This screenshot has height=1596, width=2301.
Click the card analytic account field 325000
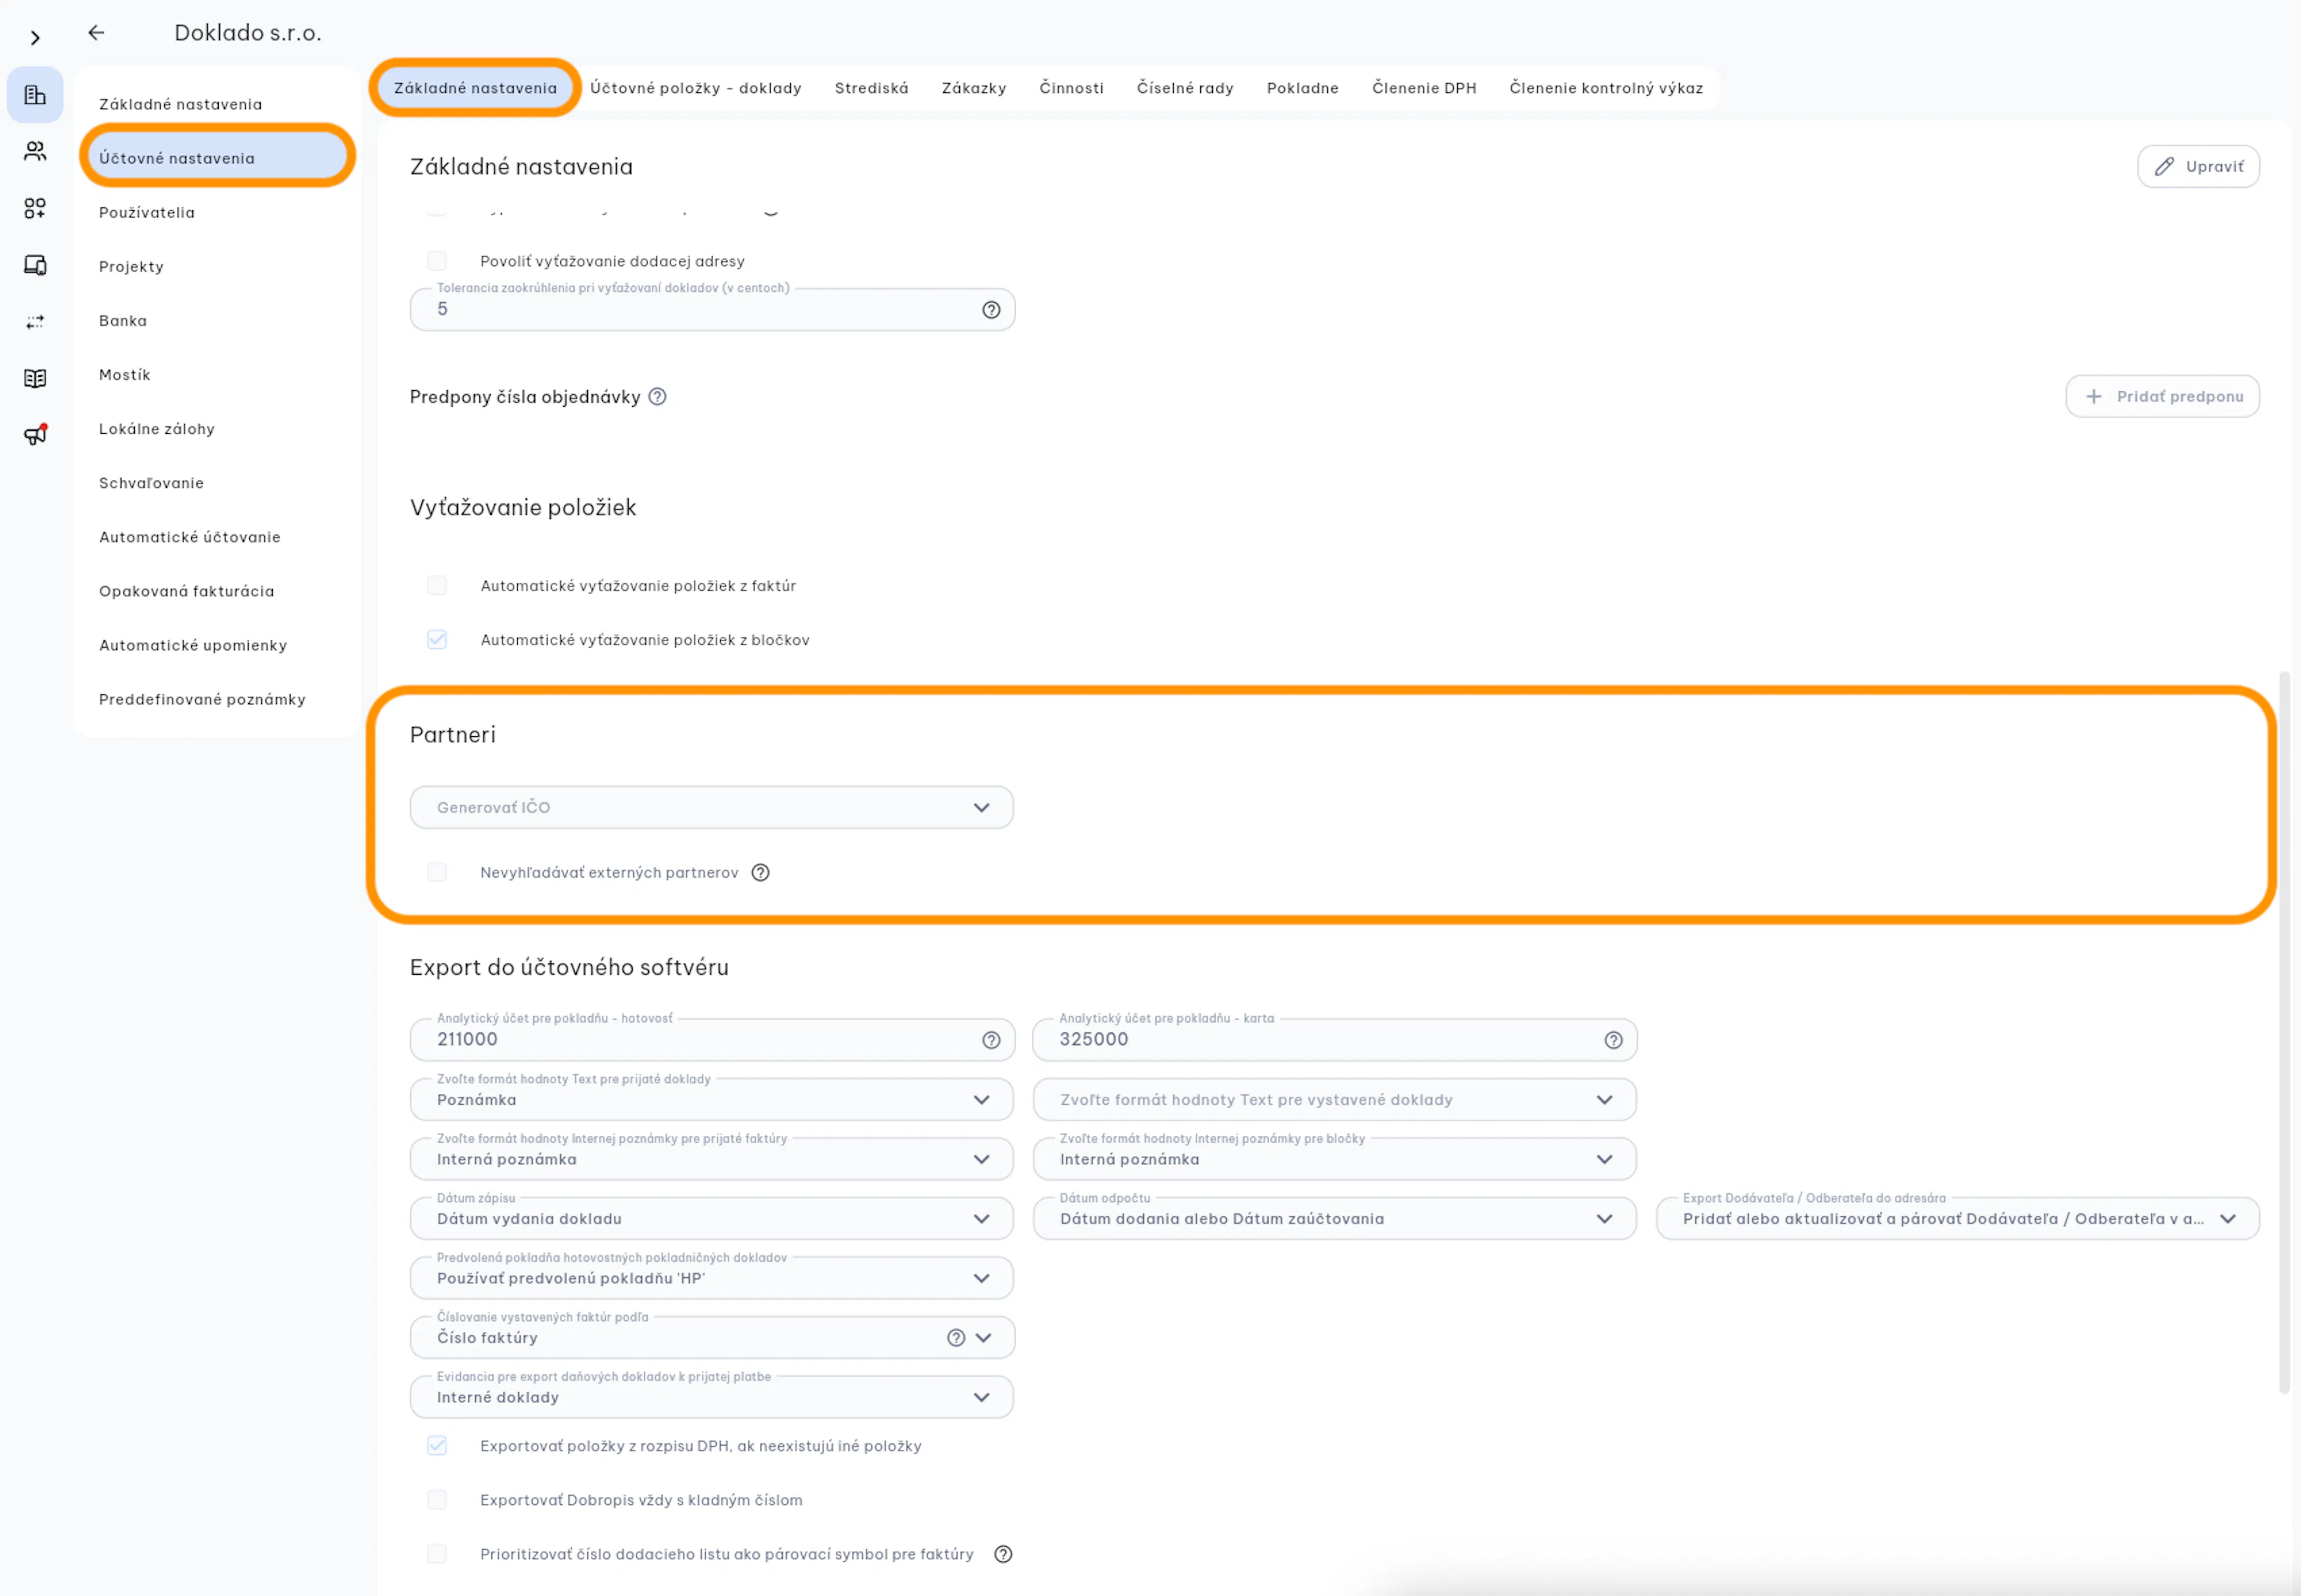[1334, 1040]
